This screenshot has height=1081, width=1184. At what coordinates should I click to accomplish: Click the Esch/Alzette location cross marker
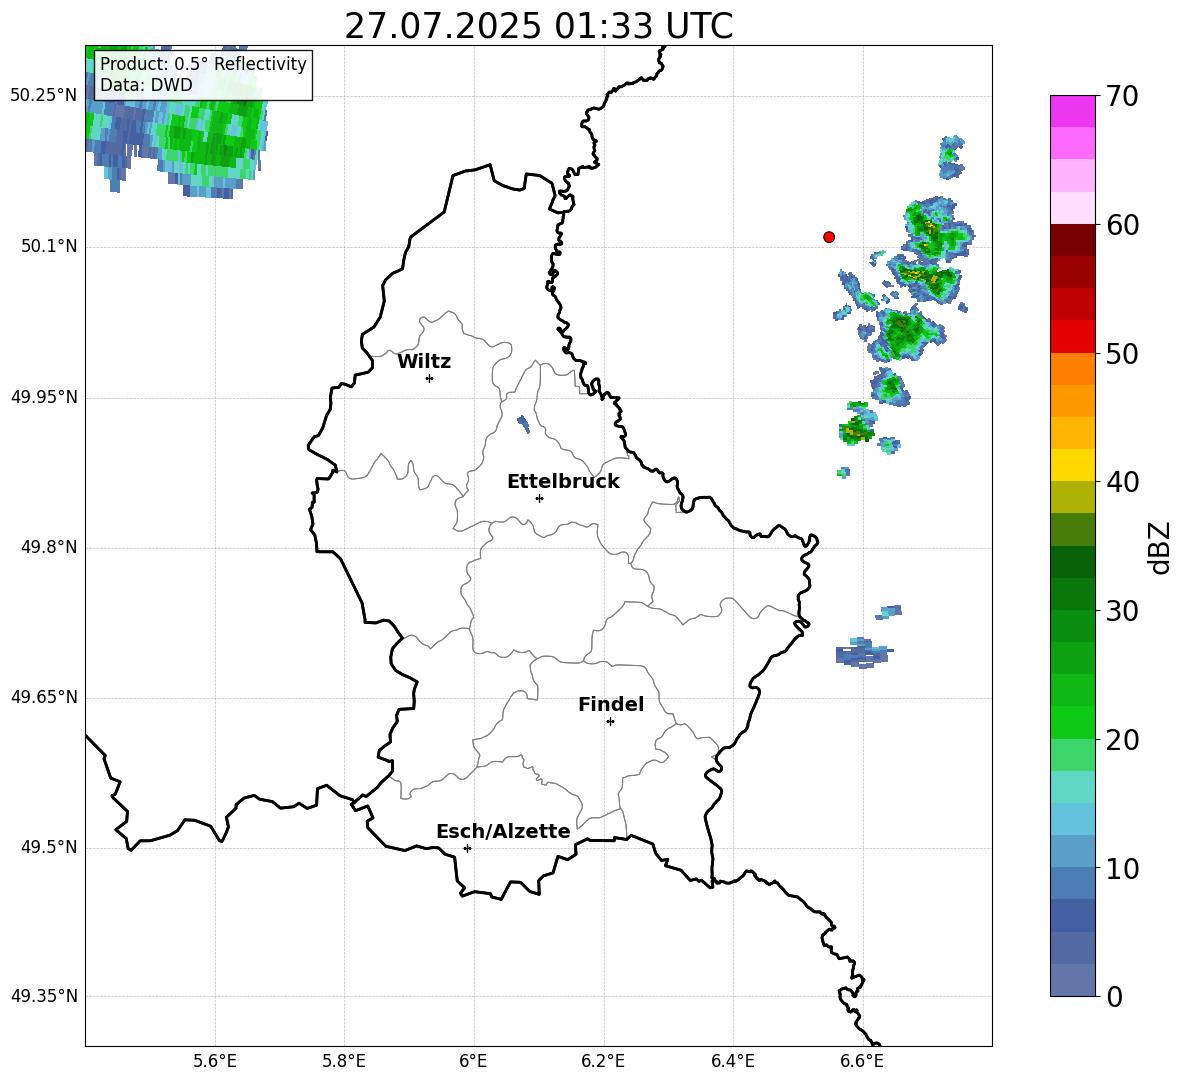(x=467, y=848)
